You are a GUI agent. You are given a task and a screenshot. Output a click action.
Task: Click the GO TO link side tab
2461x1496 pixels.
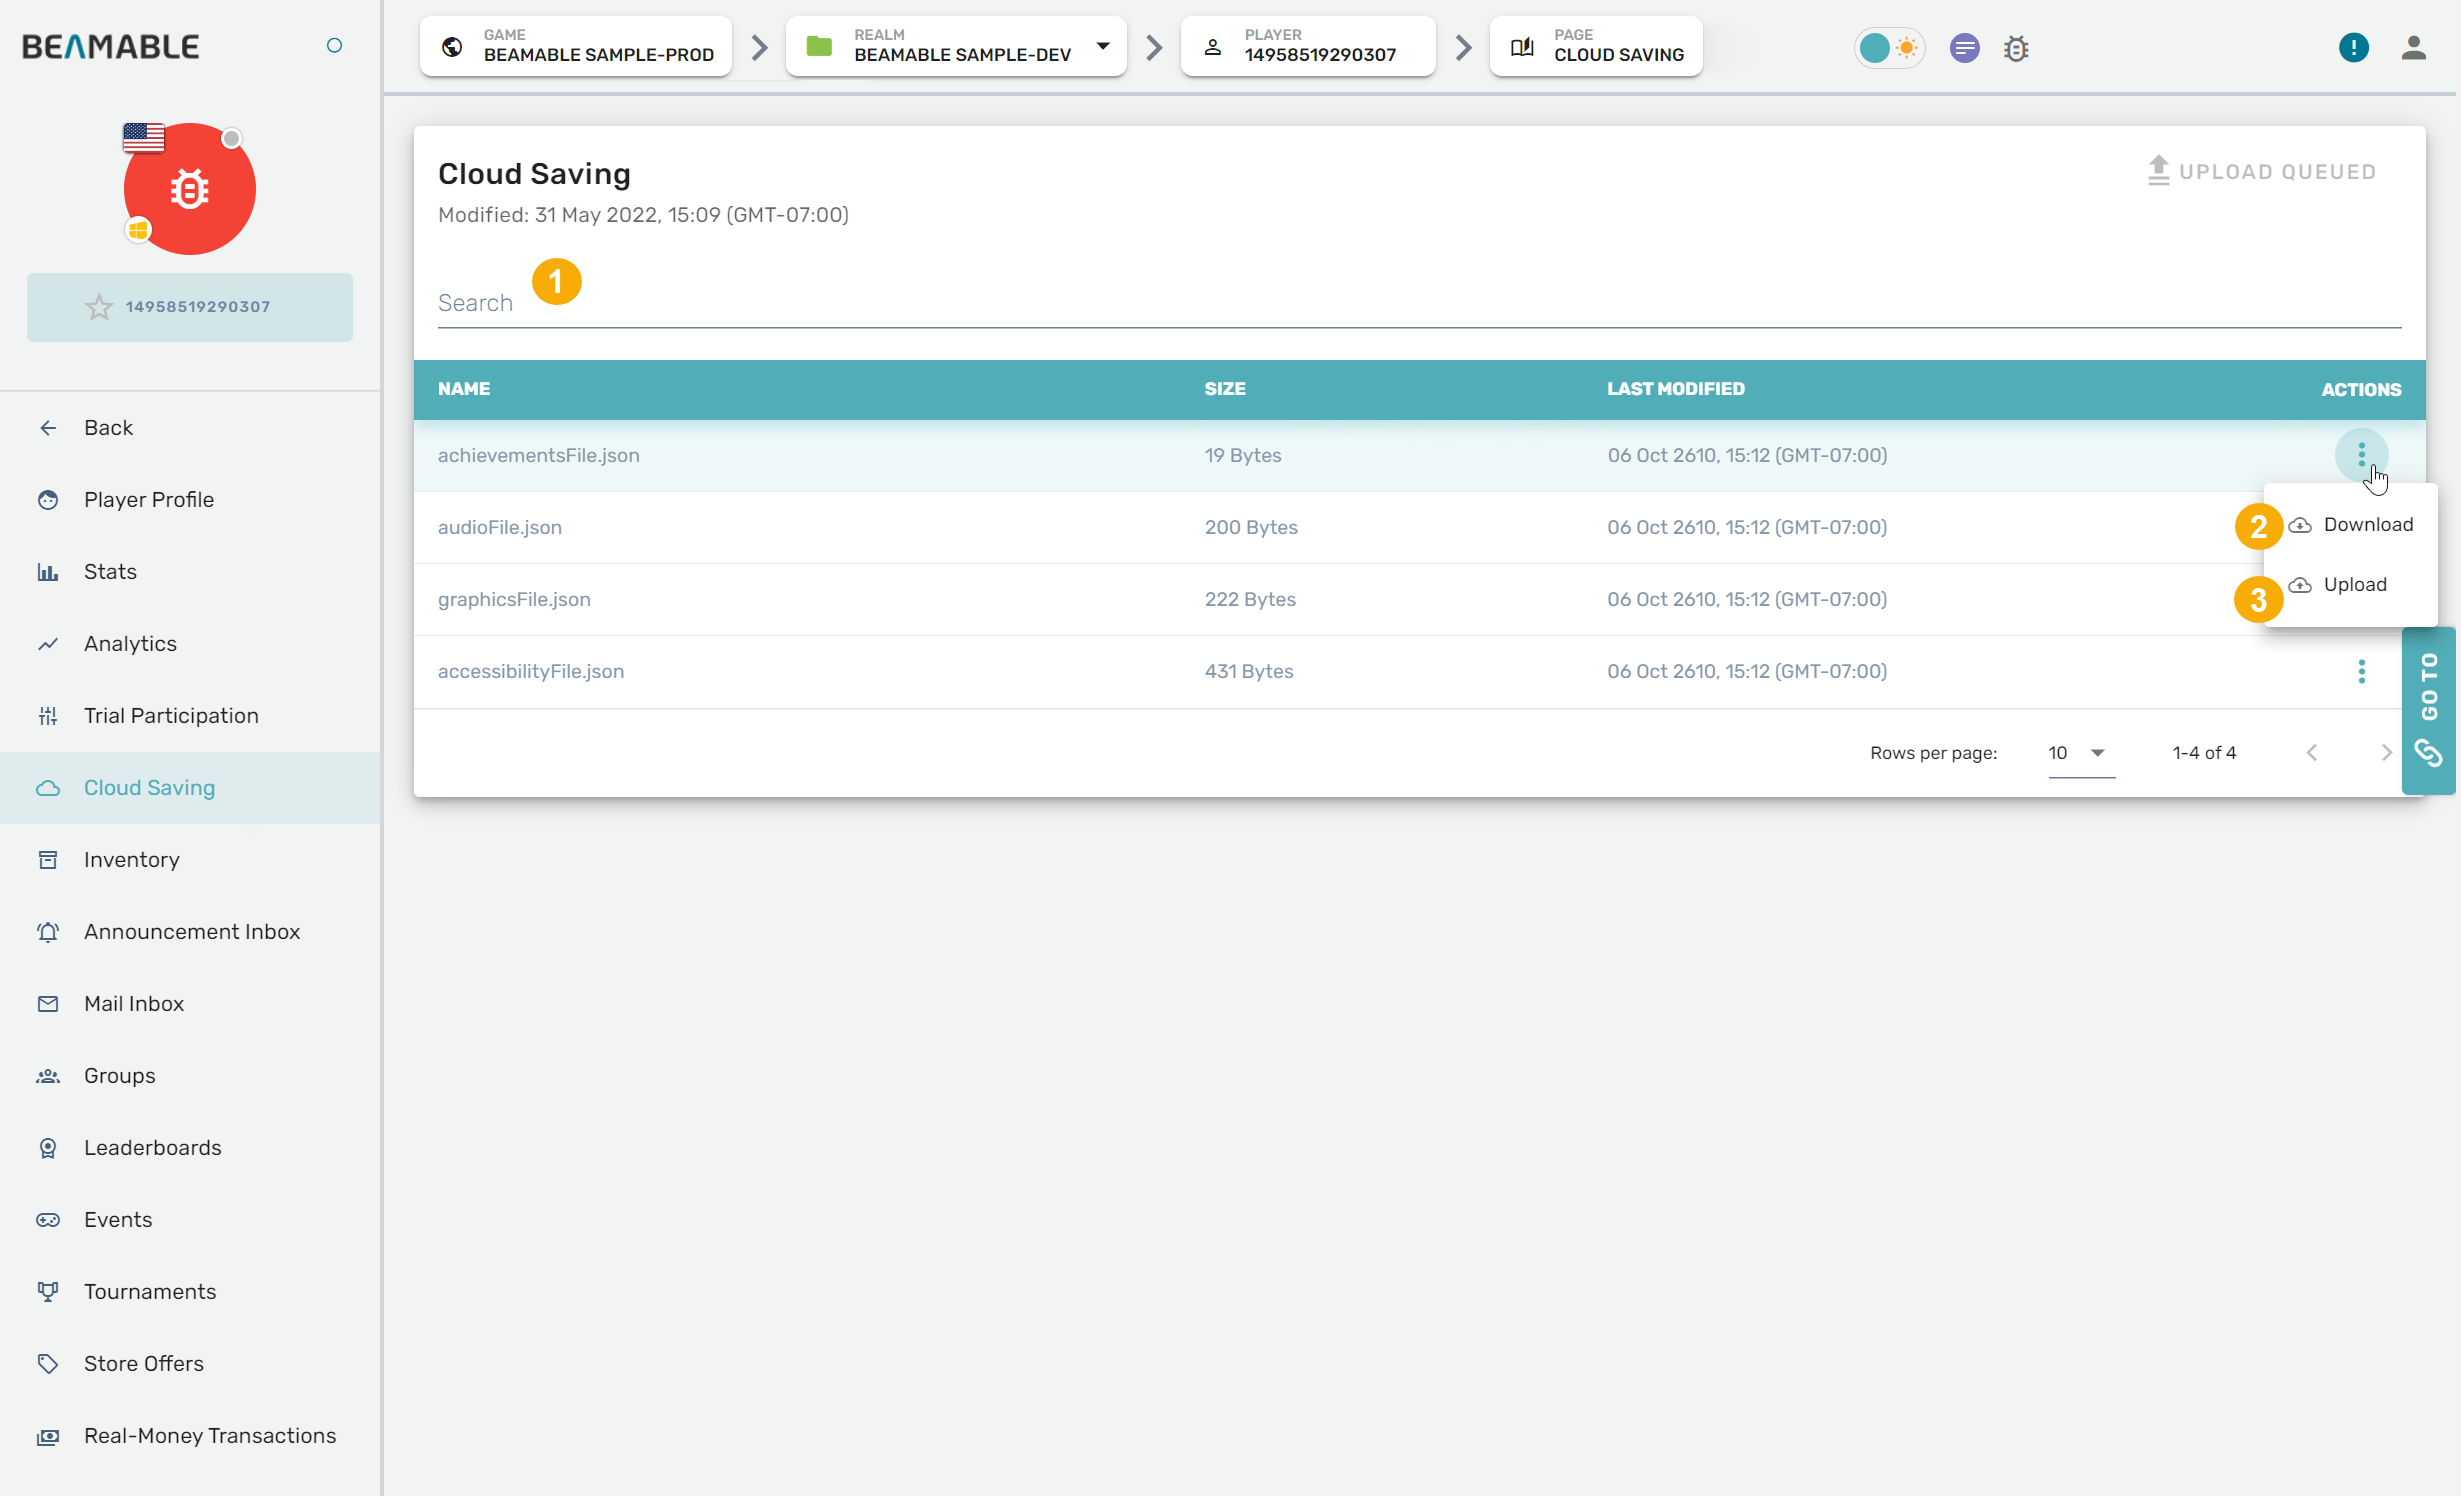[2428, 711]
